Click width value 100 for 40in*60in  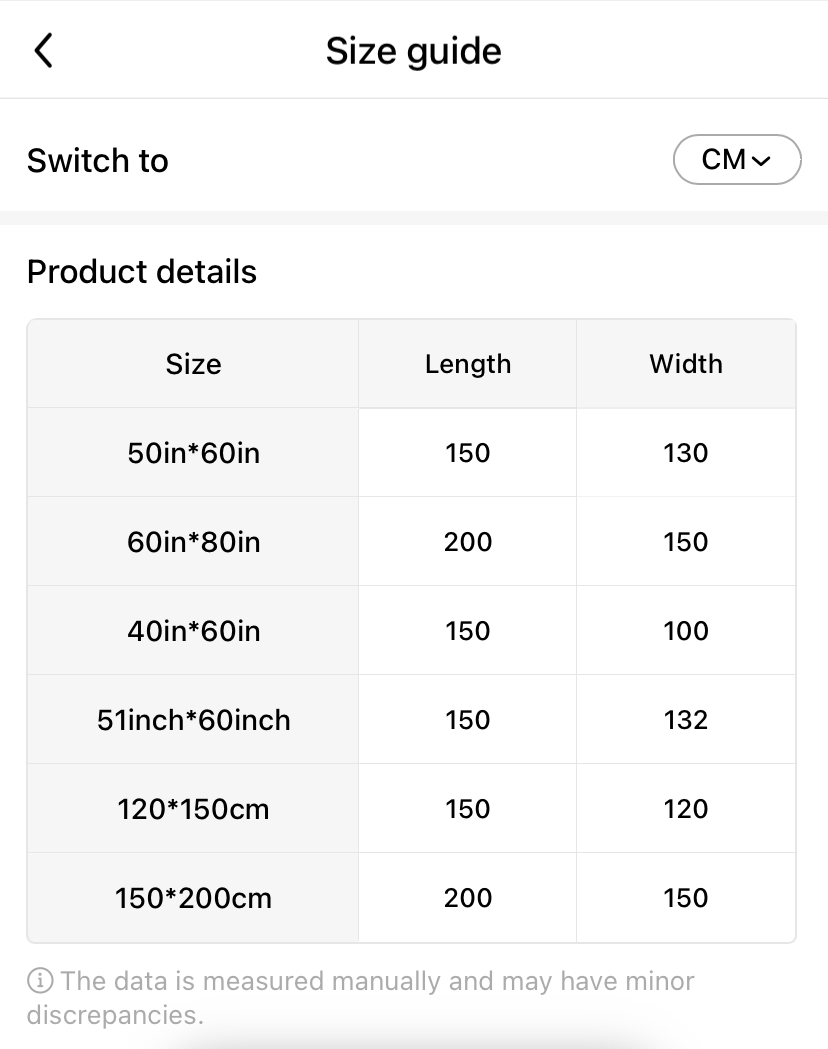click(685, 631)
